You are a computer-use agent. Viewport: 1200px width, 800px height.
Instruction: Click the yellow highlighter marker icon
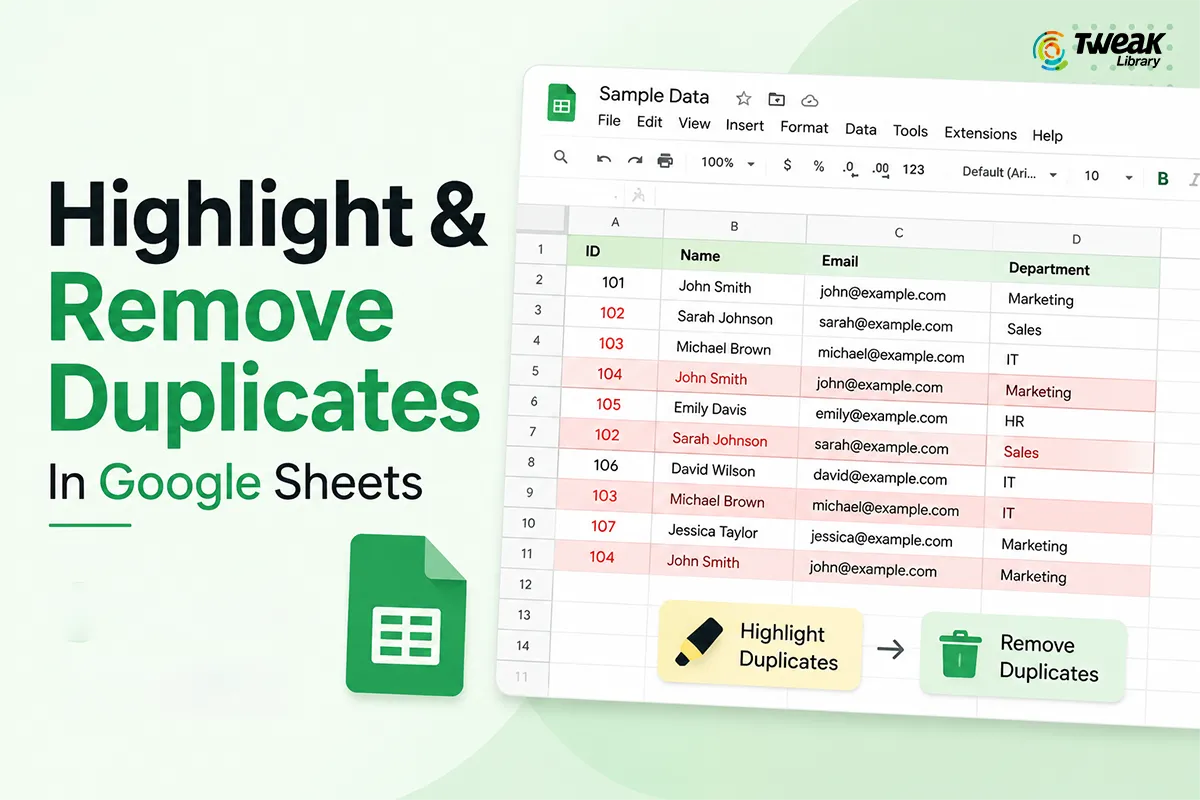point(699,642)
